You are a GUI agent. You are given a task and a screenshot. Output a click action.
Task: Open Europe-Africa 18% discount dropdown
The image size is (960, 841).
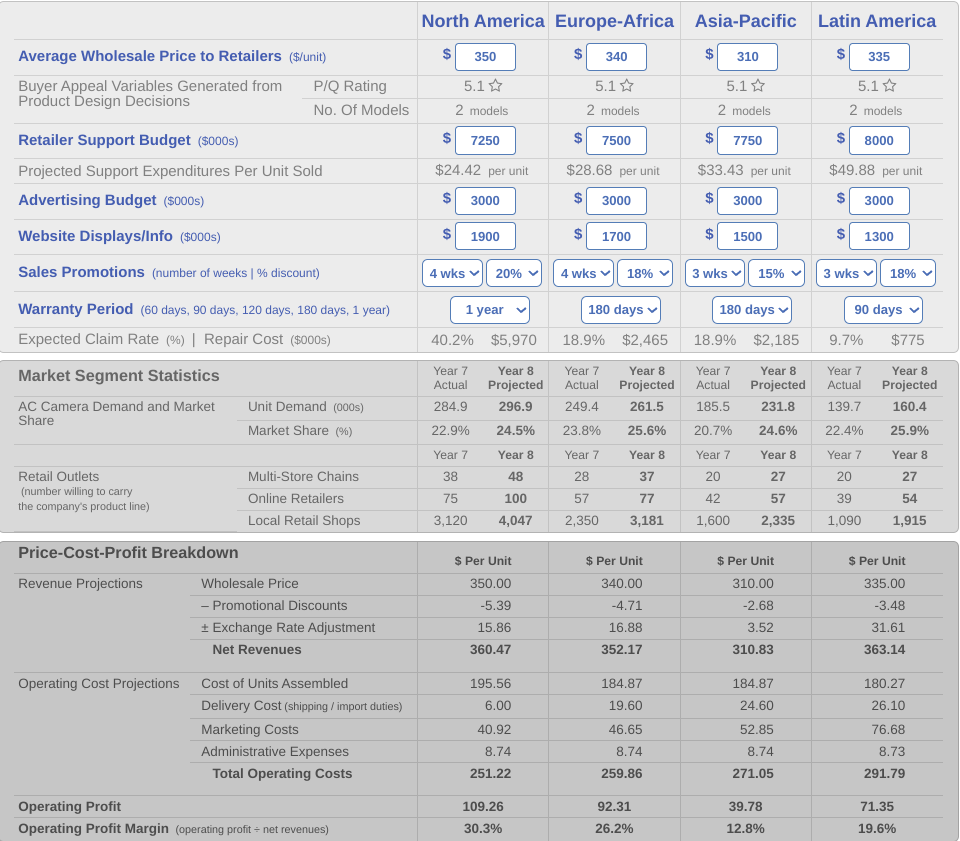(x=645, y=273)
